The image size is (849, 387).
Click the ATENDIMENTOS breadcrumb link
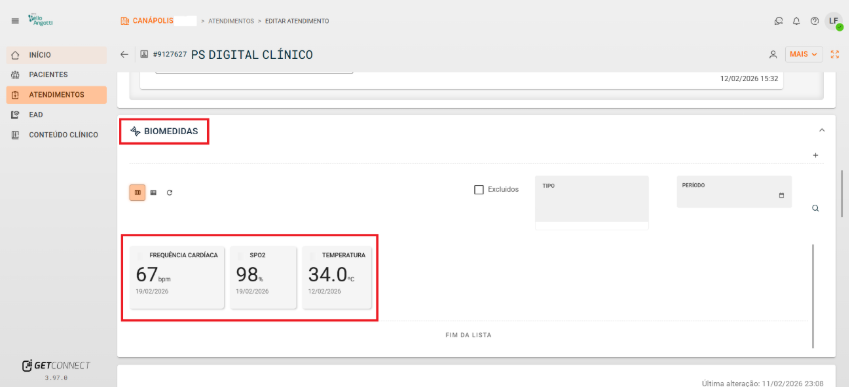[x=231, y=21]
